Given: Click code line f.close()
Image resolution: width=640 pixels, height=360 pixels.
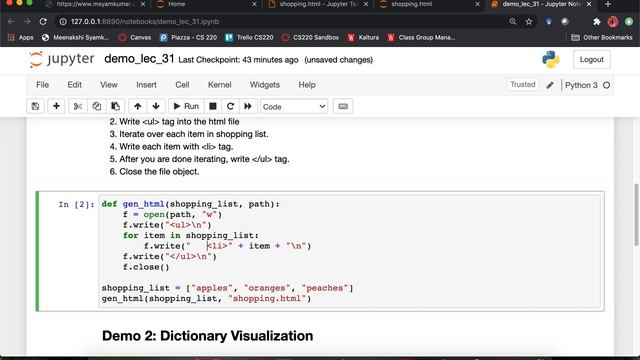Looking at the screenshot, I should 146,267.
